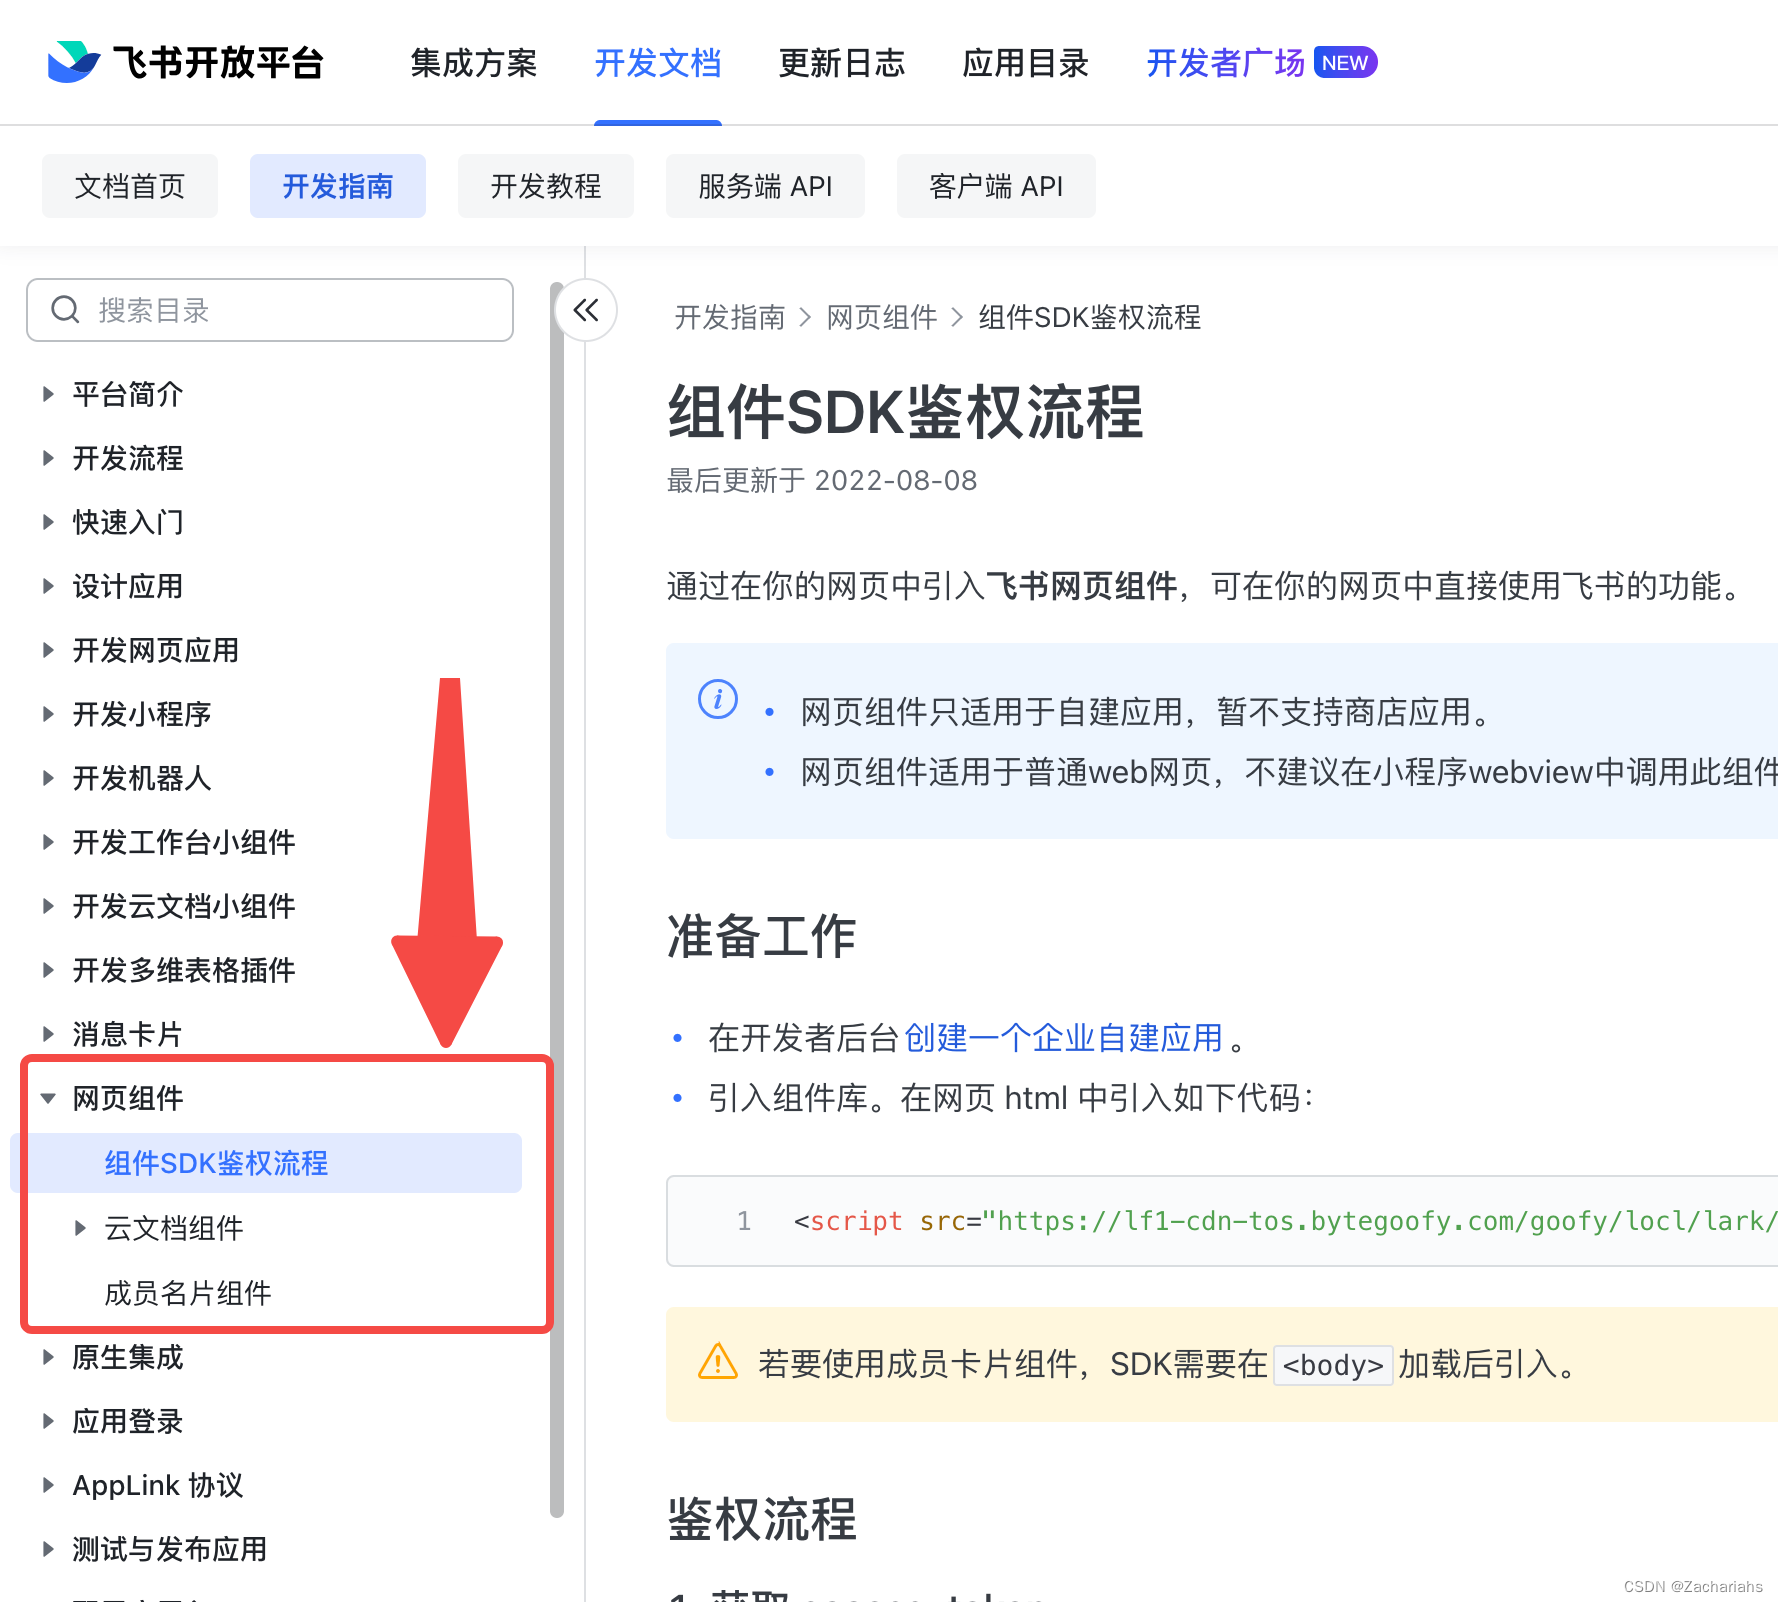The height and width of the screenshot is (1602, 1778).
Task: Expand the 开发流程 tree arrow
Action: [x=48, y=458]
